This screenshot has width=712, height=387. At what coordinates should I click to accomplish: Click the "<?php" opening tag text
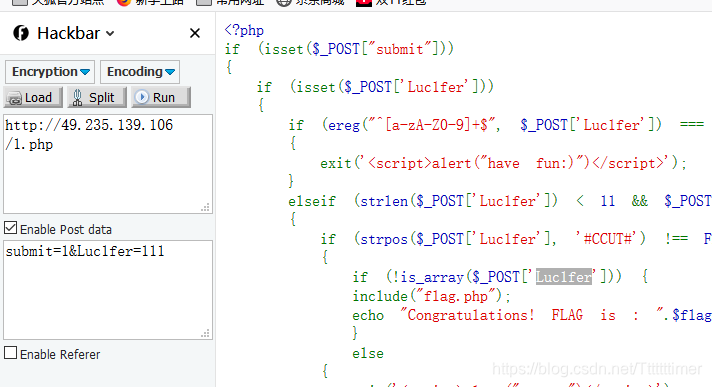(244, 30)
